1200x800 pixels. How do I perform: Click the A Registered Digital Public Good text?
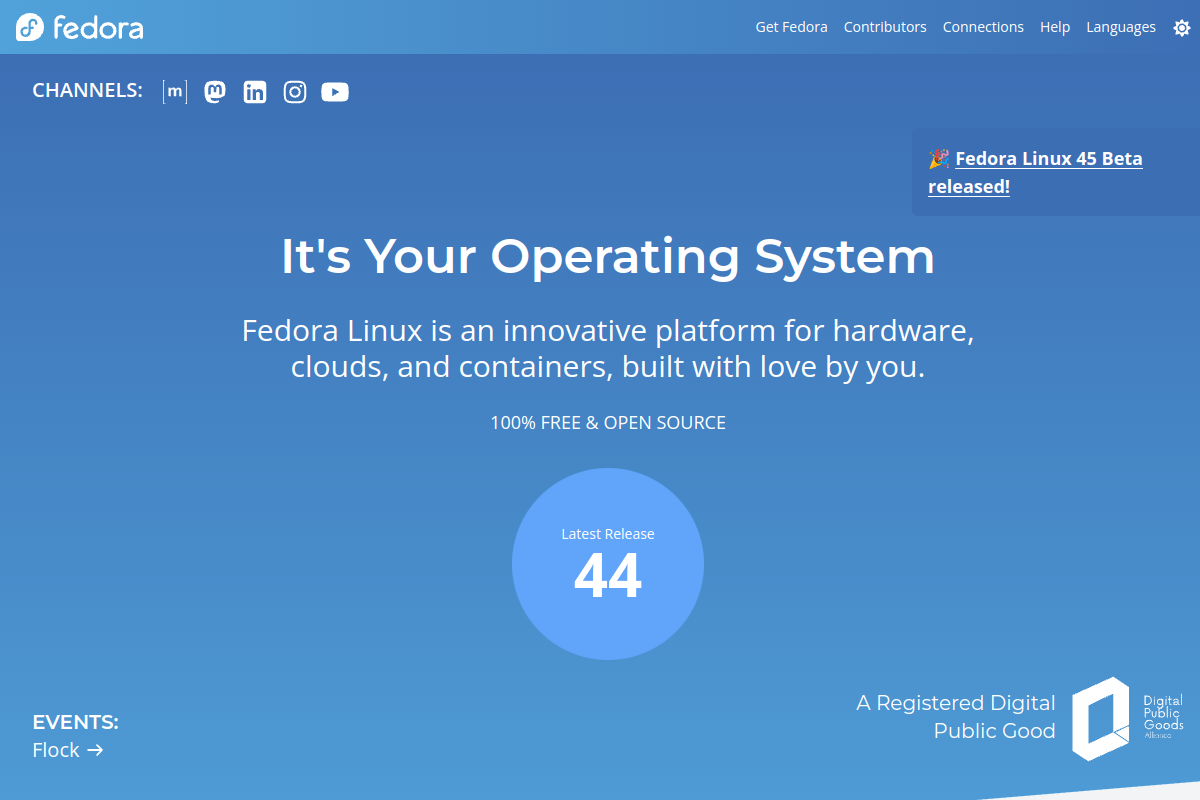click(x=956, y=717)
